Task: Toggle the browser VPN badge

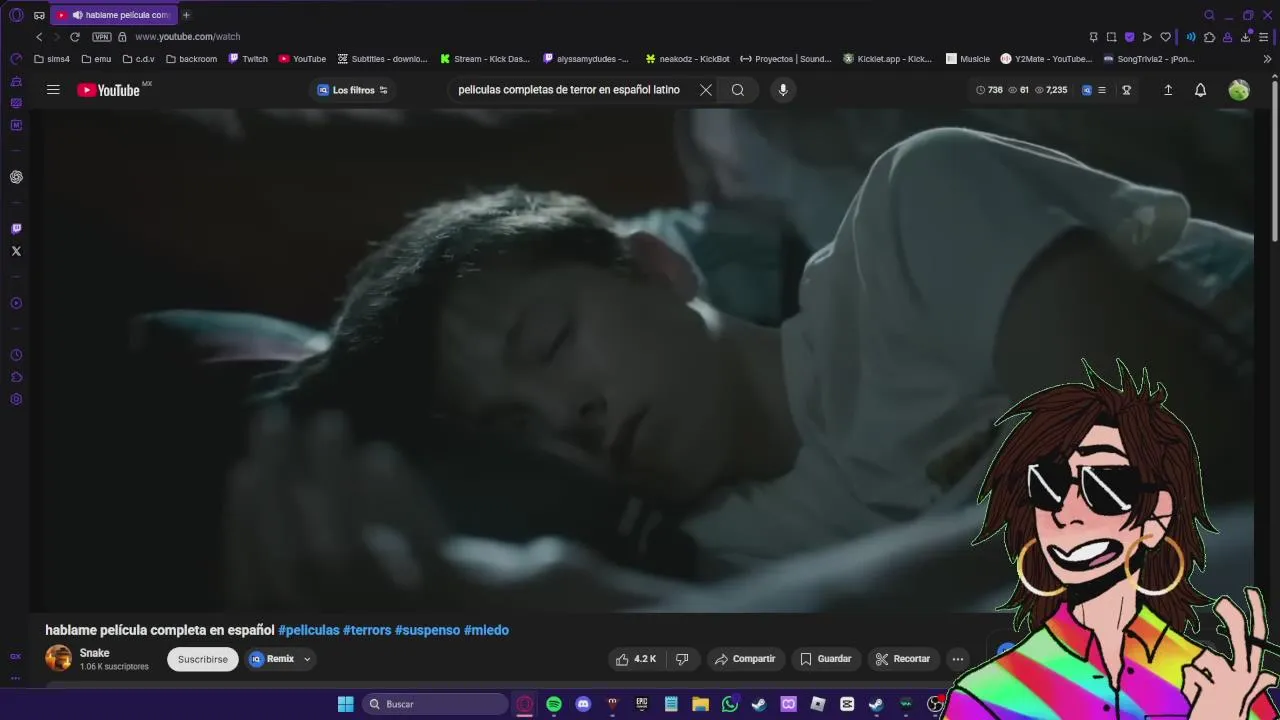Action: 101,37
